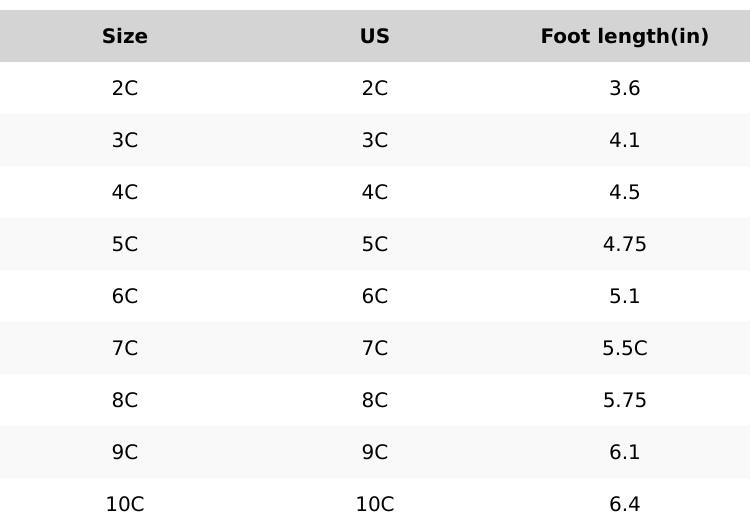This screenshot has width=750, height=530.
Task: Select the 2C cell in Size column
Action: 125,88
